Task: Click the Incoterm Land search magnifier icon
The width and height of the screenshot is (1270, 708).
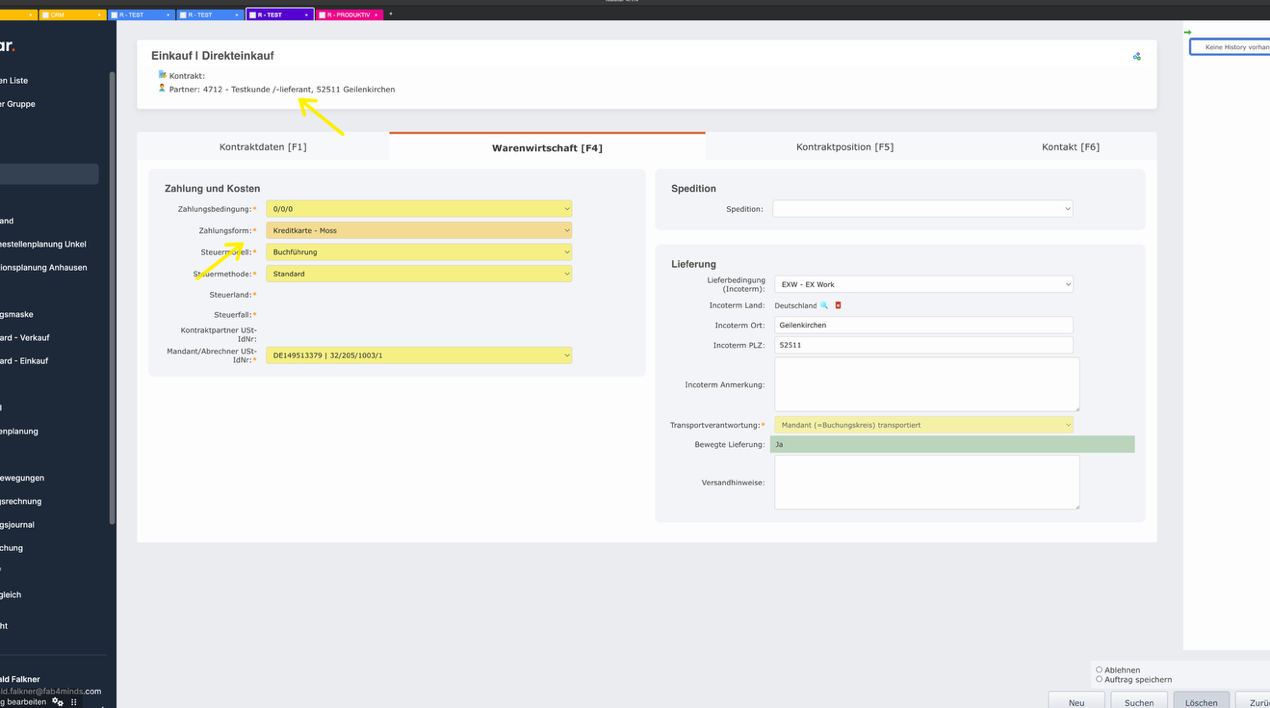Action: click(x=824, y=305)
